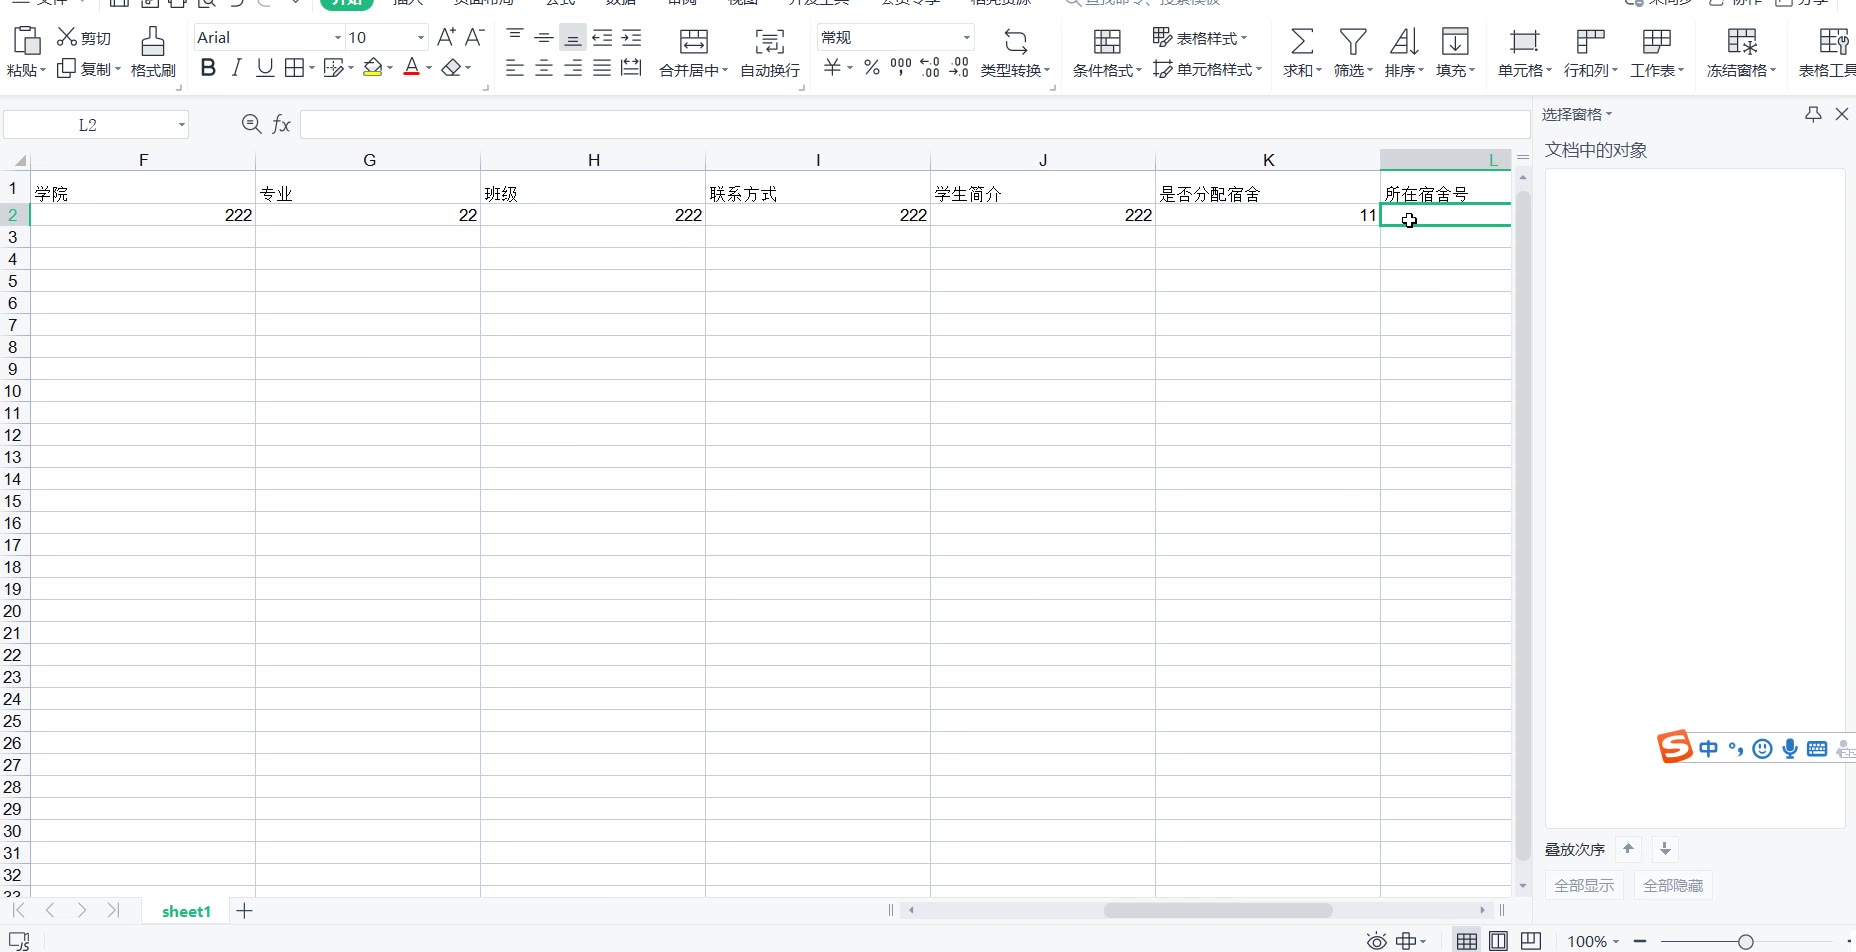Image resolution: width=1856 pixels, height=952 pixels.
Task: Open the Arial font name dropdown
Action: [x=338, y=38]
